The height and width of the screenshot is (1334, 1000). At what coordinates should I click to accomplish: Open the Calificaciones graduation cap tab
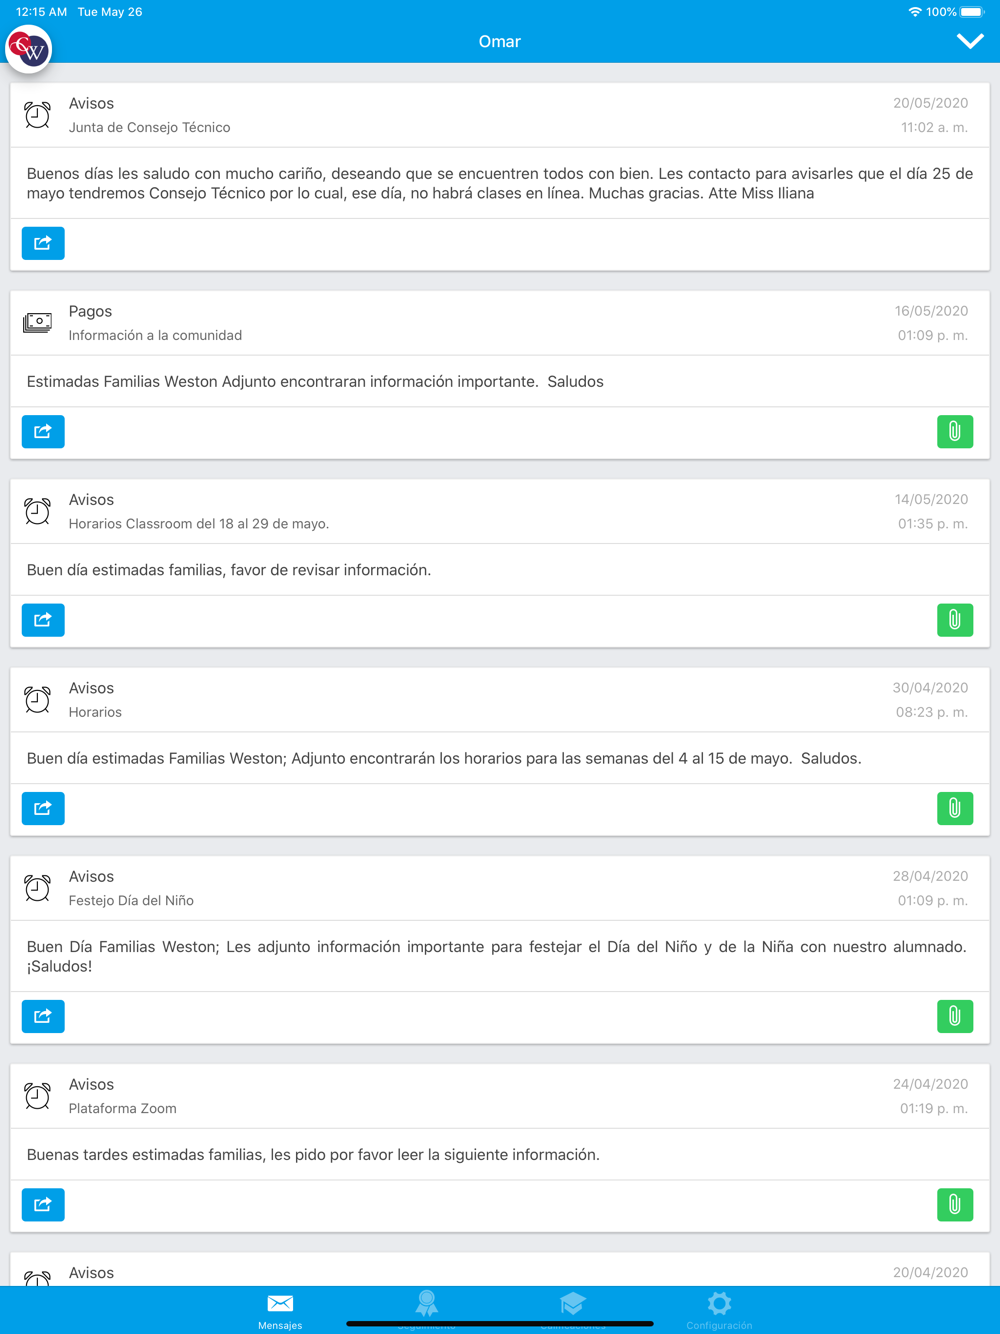click(x=573, y=1310)
